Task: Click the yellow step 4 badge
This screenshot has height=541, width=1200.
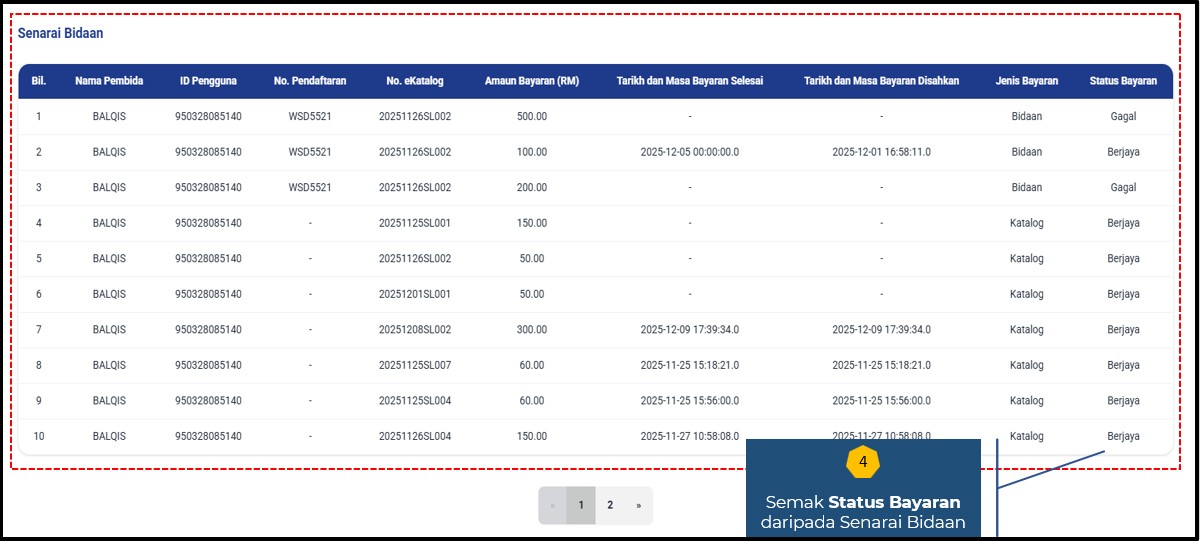Action: [x=863, y=463]
